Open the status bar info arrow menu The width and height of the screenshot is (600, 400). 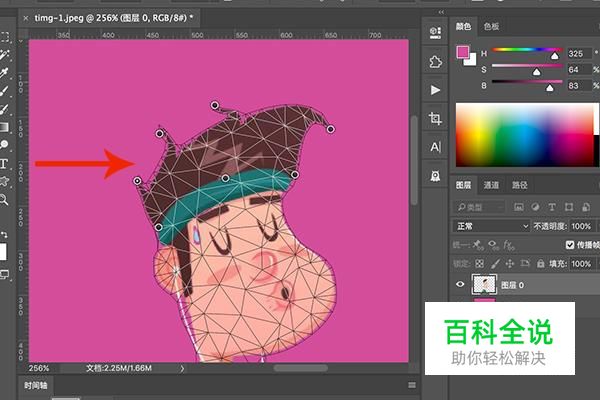[182, 369]
